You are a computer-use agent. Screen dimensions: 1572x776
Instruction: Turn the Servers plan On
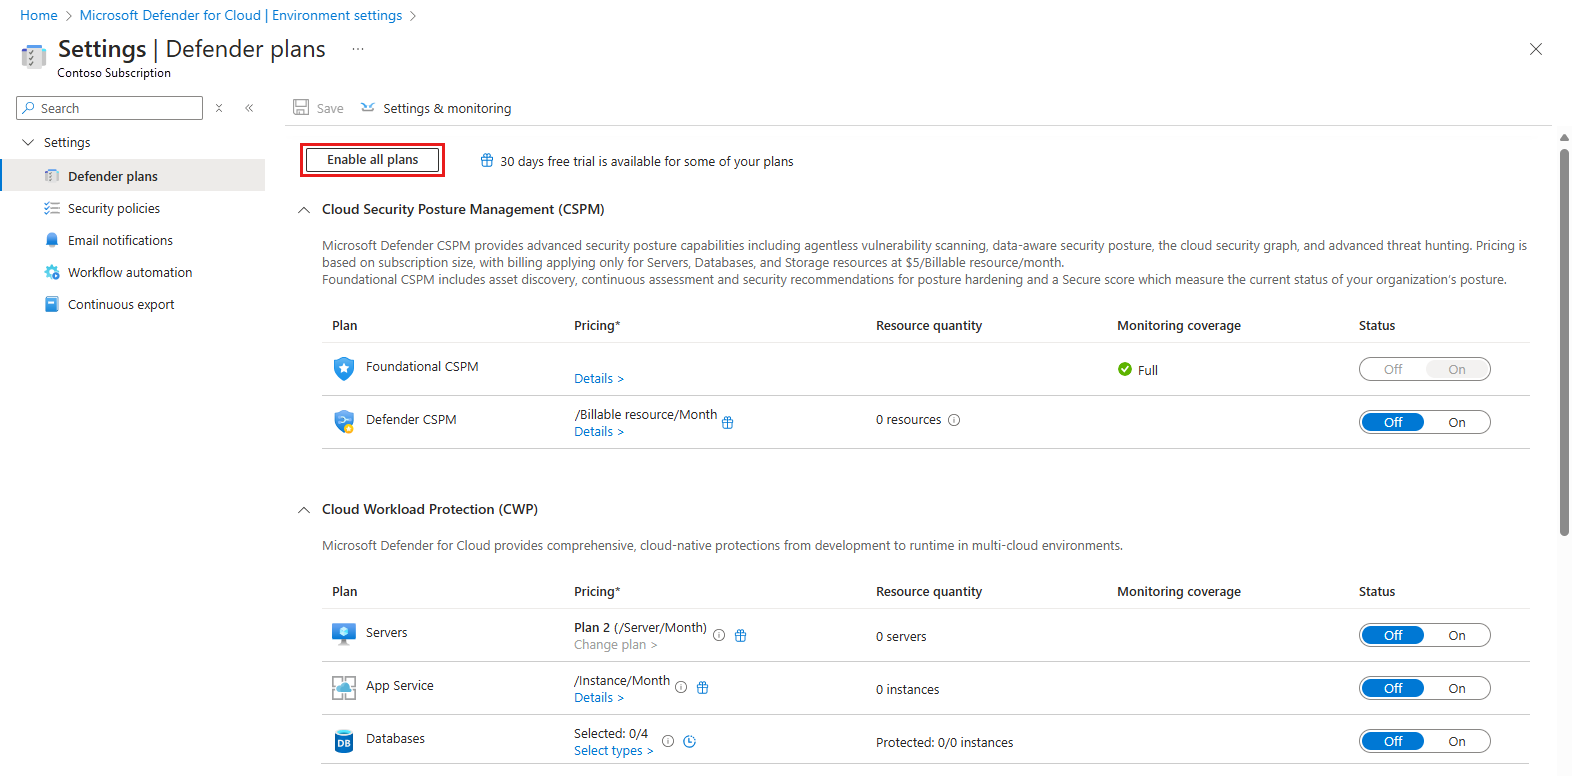(1457, 635)
